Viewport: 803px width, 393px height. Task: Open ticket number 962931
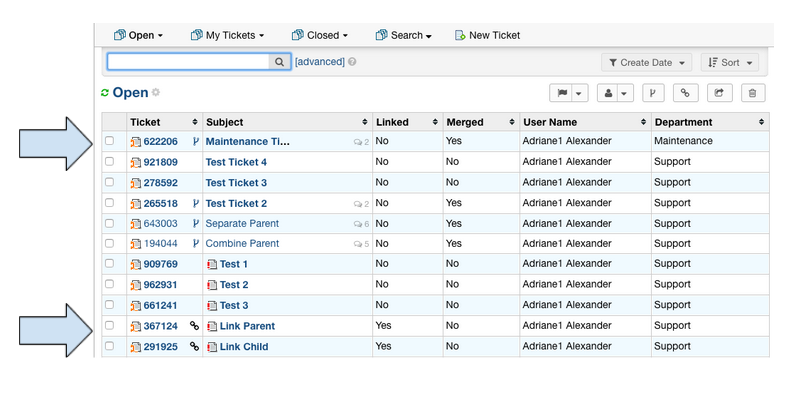pos(161,285)
